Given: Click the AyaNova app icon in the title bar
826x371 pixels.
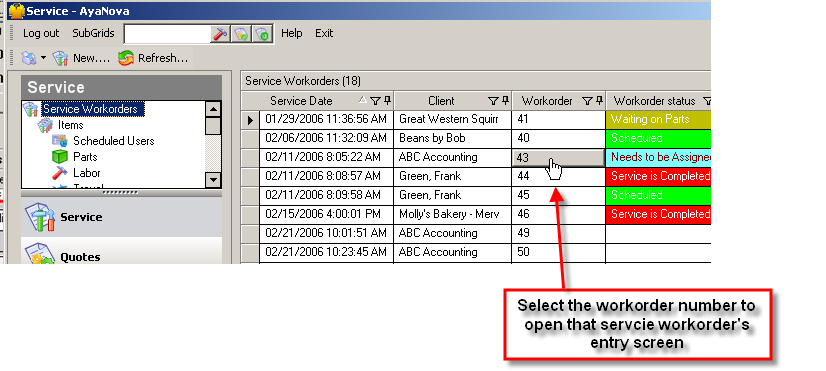Looking at the screenshot, I should (17, 11).
